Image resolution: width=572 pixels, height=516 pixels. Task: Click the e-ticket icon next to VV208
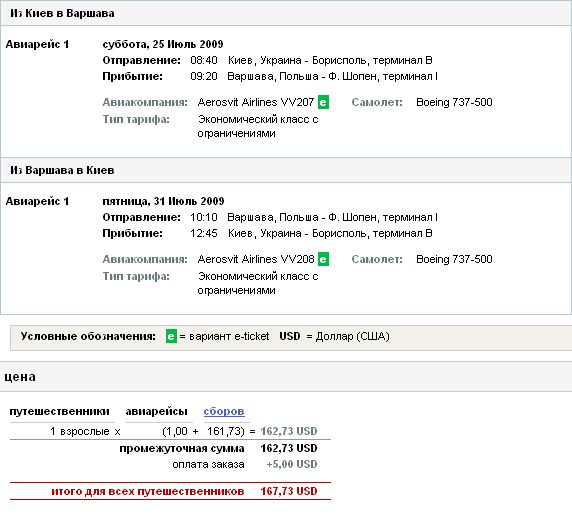click(323, 259)
